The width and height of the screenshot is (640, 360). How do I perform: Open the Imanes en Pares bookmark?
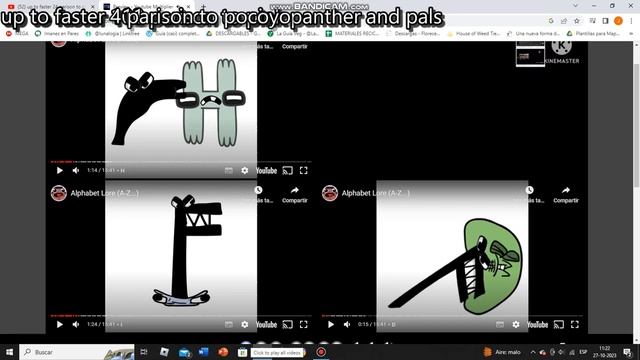(57, 33)
